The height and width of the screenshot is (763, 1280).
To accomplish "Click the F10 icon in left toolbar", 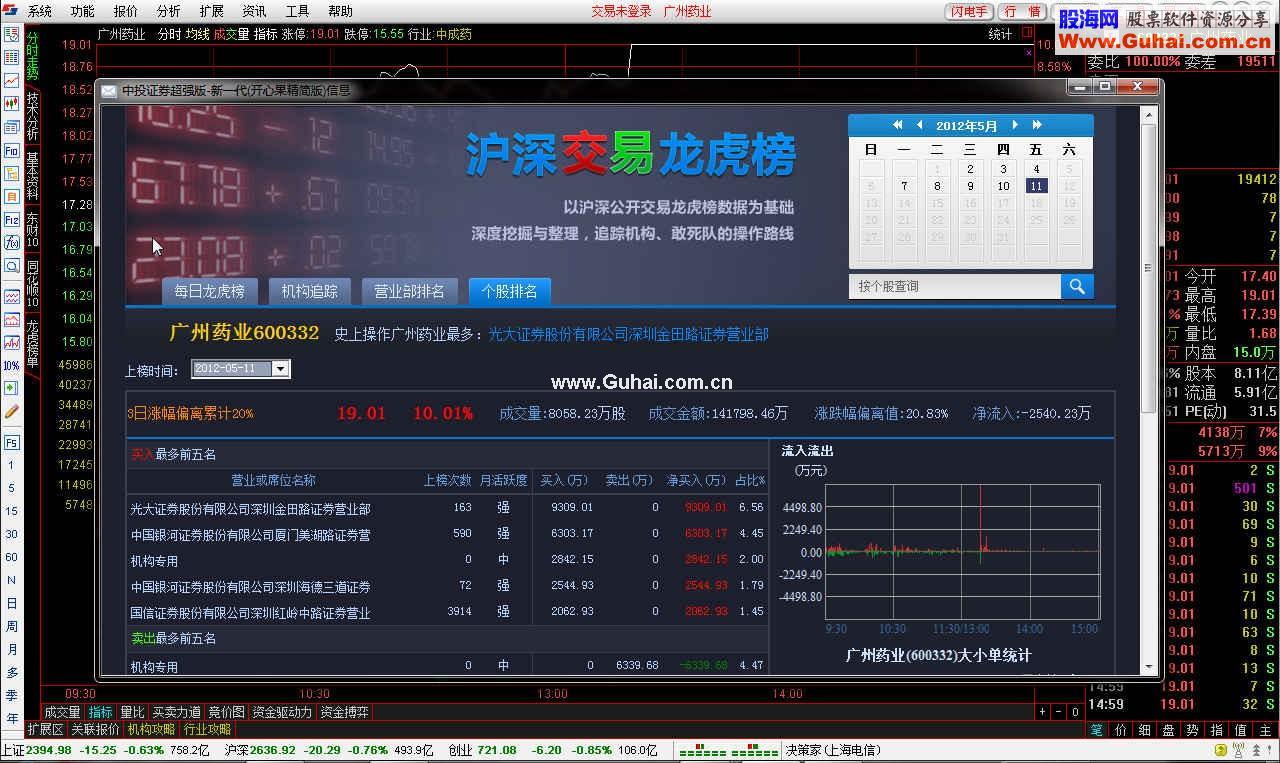I will coord(12,150).
